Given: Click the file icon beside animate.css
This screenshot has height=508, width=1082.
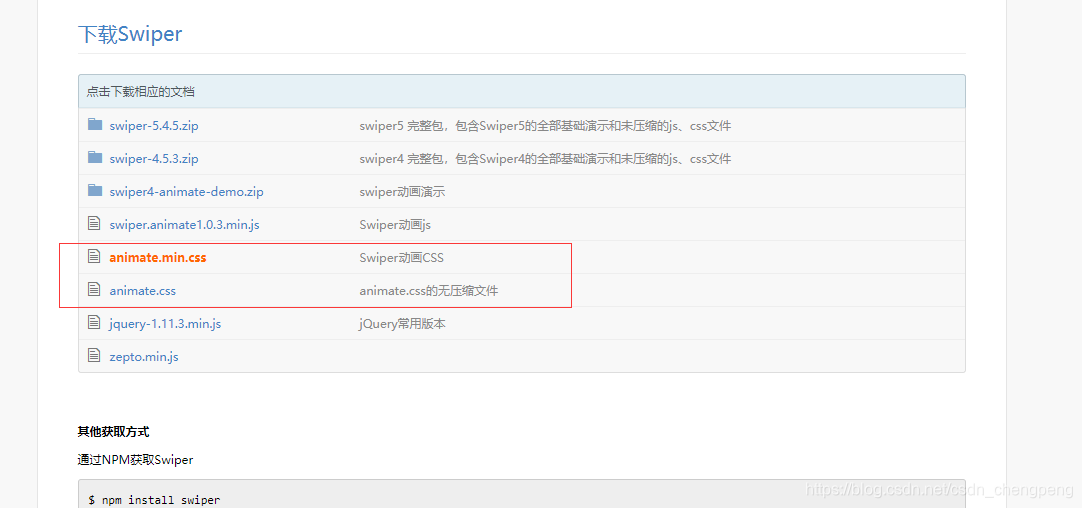Looking at the screenshot, I should (x=95, y=291).
